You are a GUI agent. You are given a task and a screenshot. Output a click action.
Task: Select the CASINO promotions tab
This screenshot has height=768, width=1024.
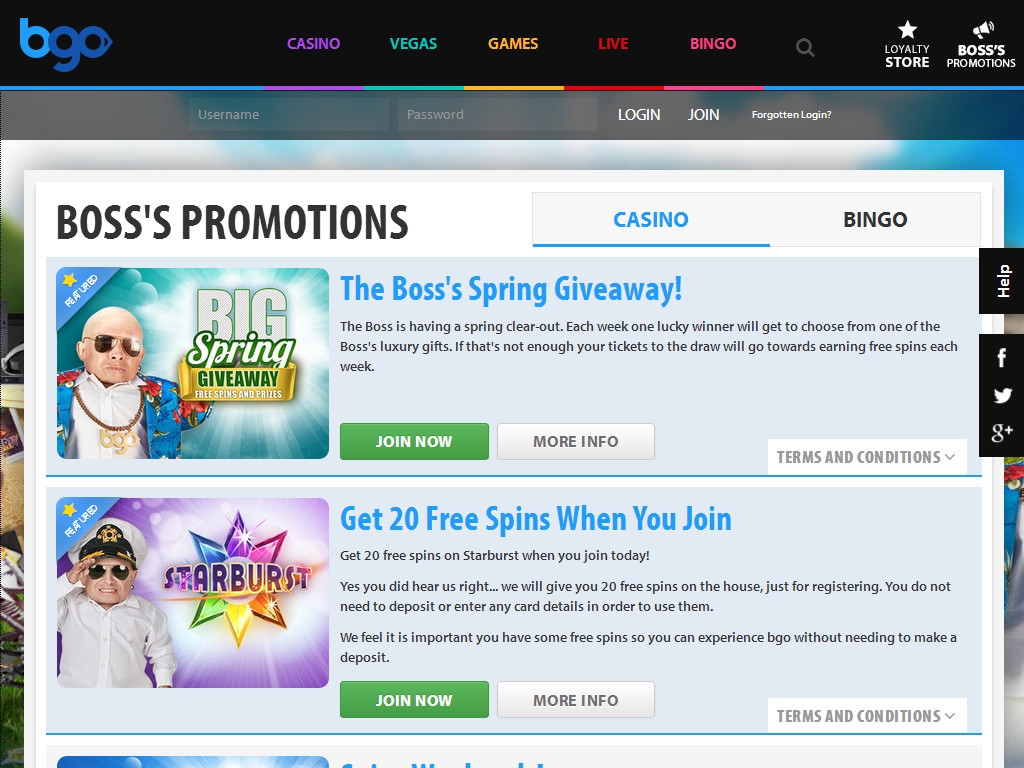[651, 219]
